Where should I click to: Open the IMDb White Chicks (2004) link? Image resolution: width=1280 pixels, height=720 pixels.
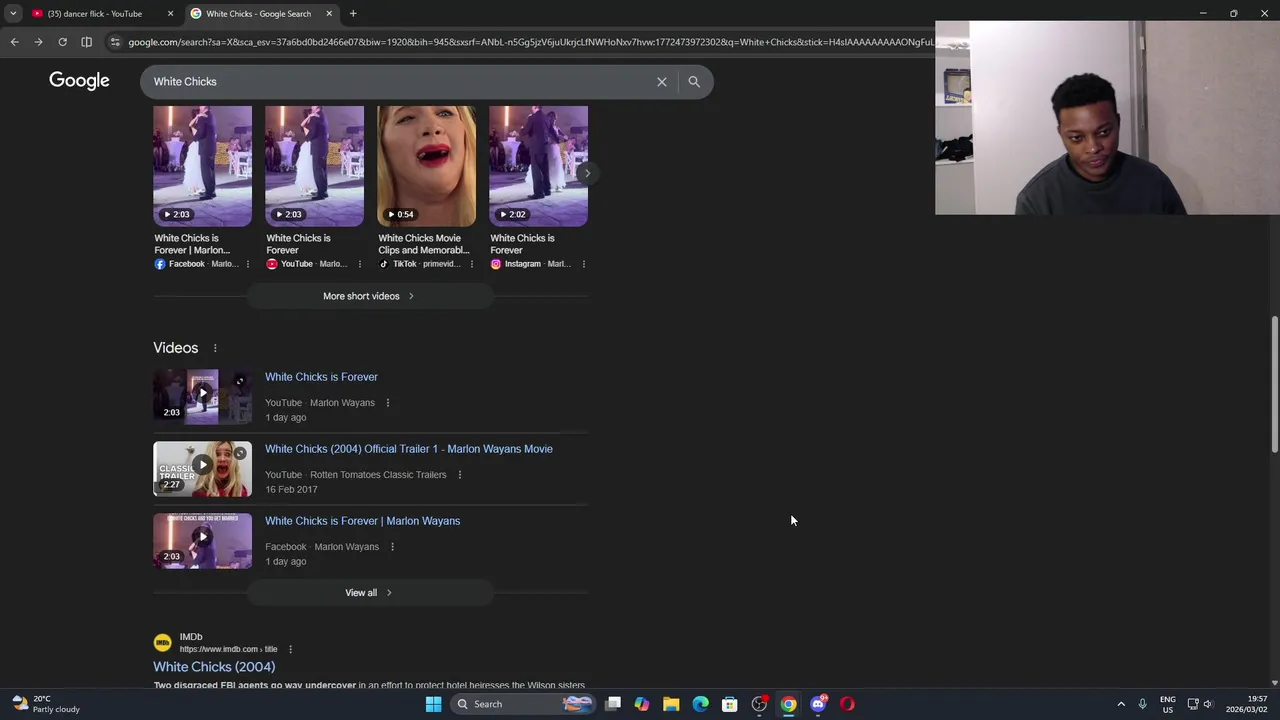(214, 667)
